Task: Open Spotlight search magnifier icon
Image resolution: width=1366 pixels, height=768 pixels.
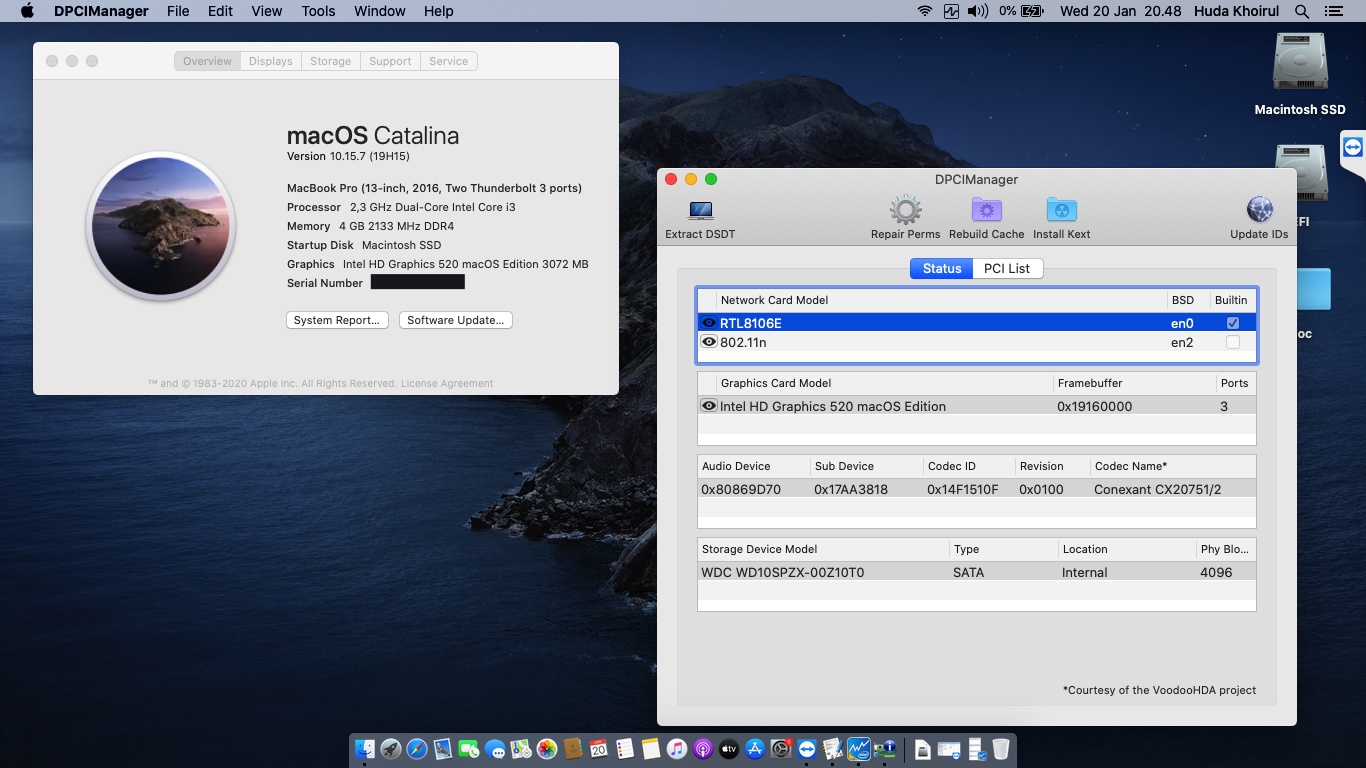Action: [x=1301, y=11]
